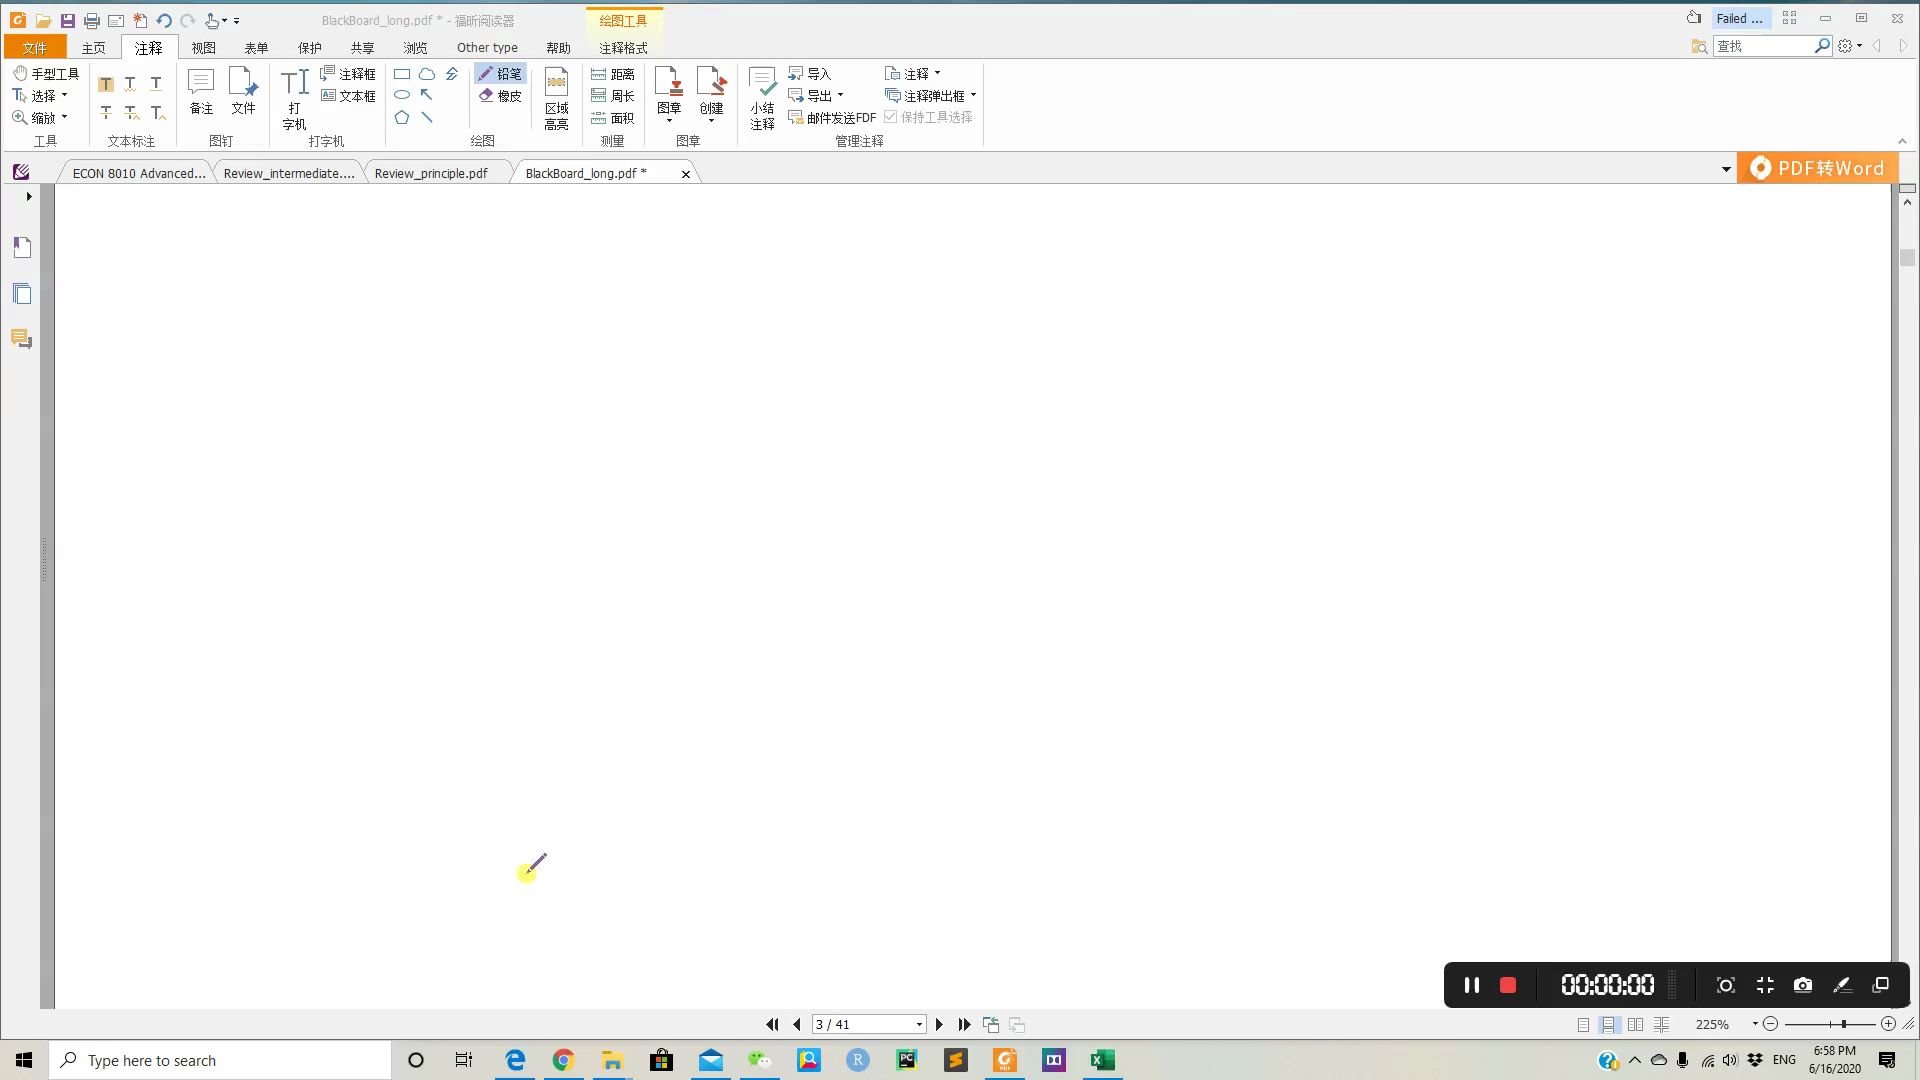Image resolution: width=1920 pixels, height=1080 pixels.
Task: Choose the rectangle shape drawing tool
Action: click(402, 74)
